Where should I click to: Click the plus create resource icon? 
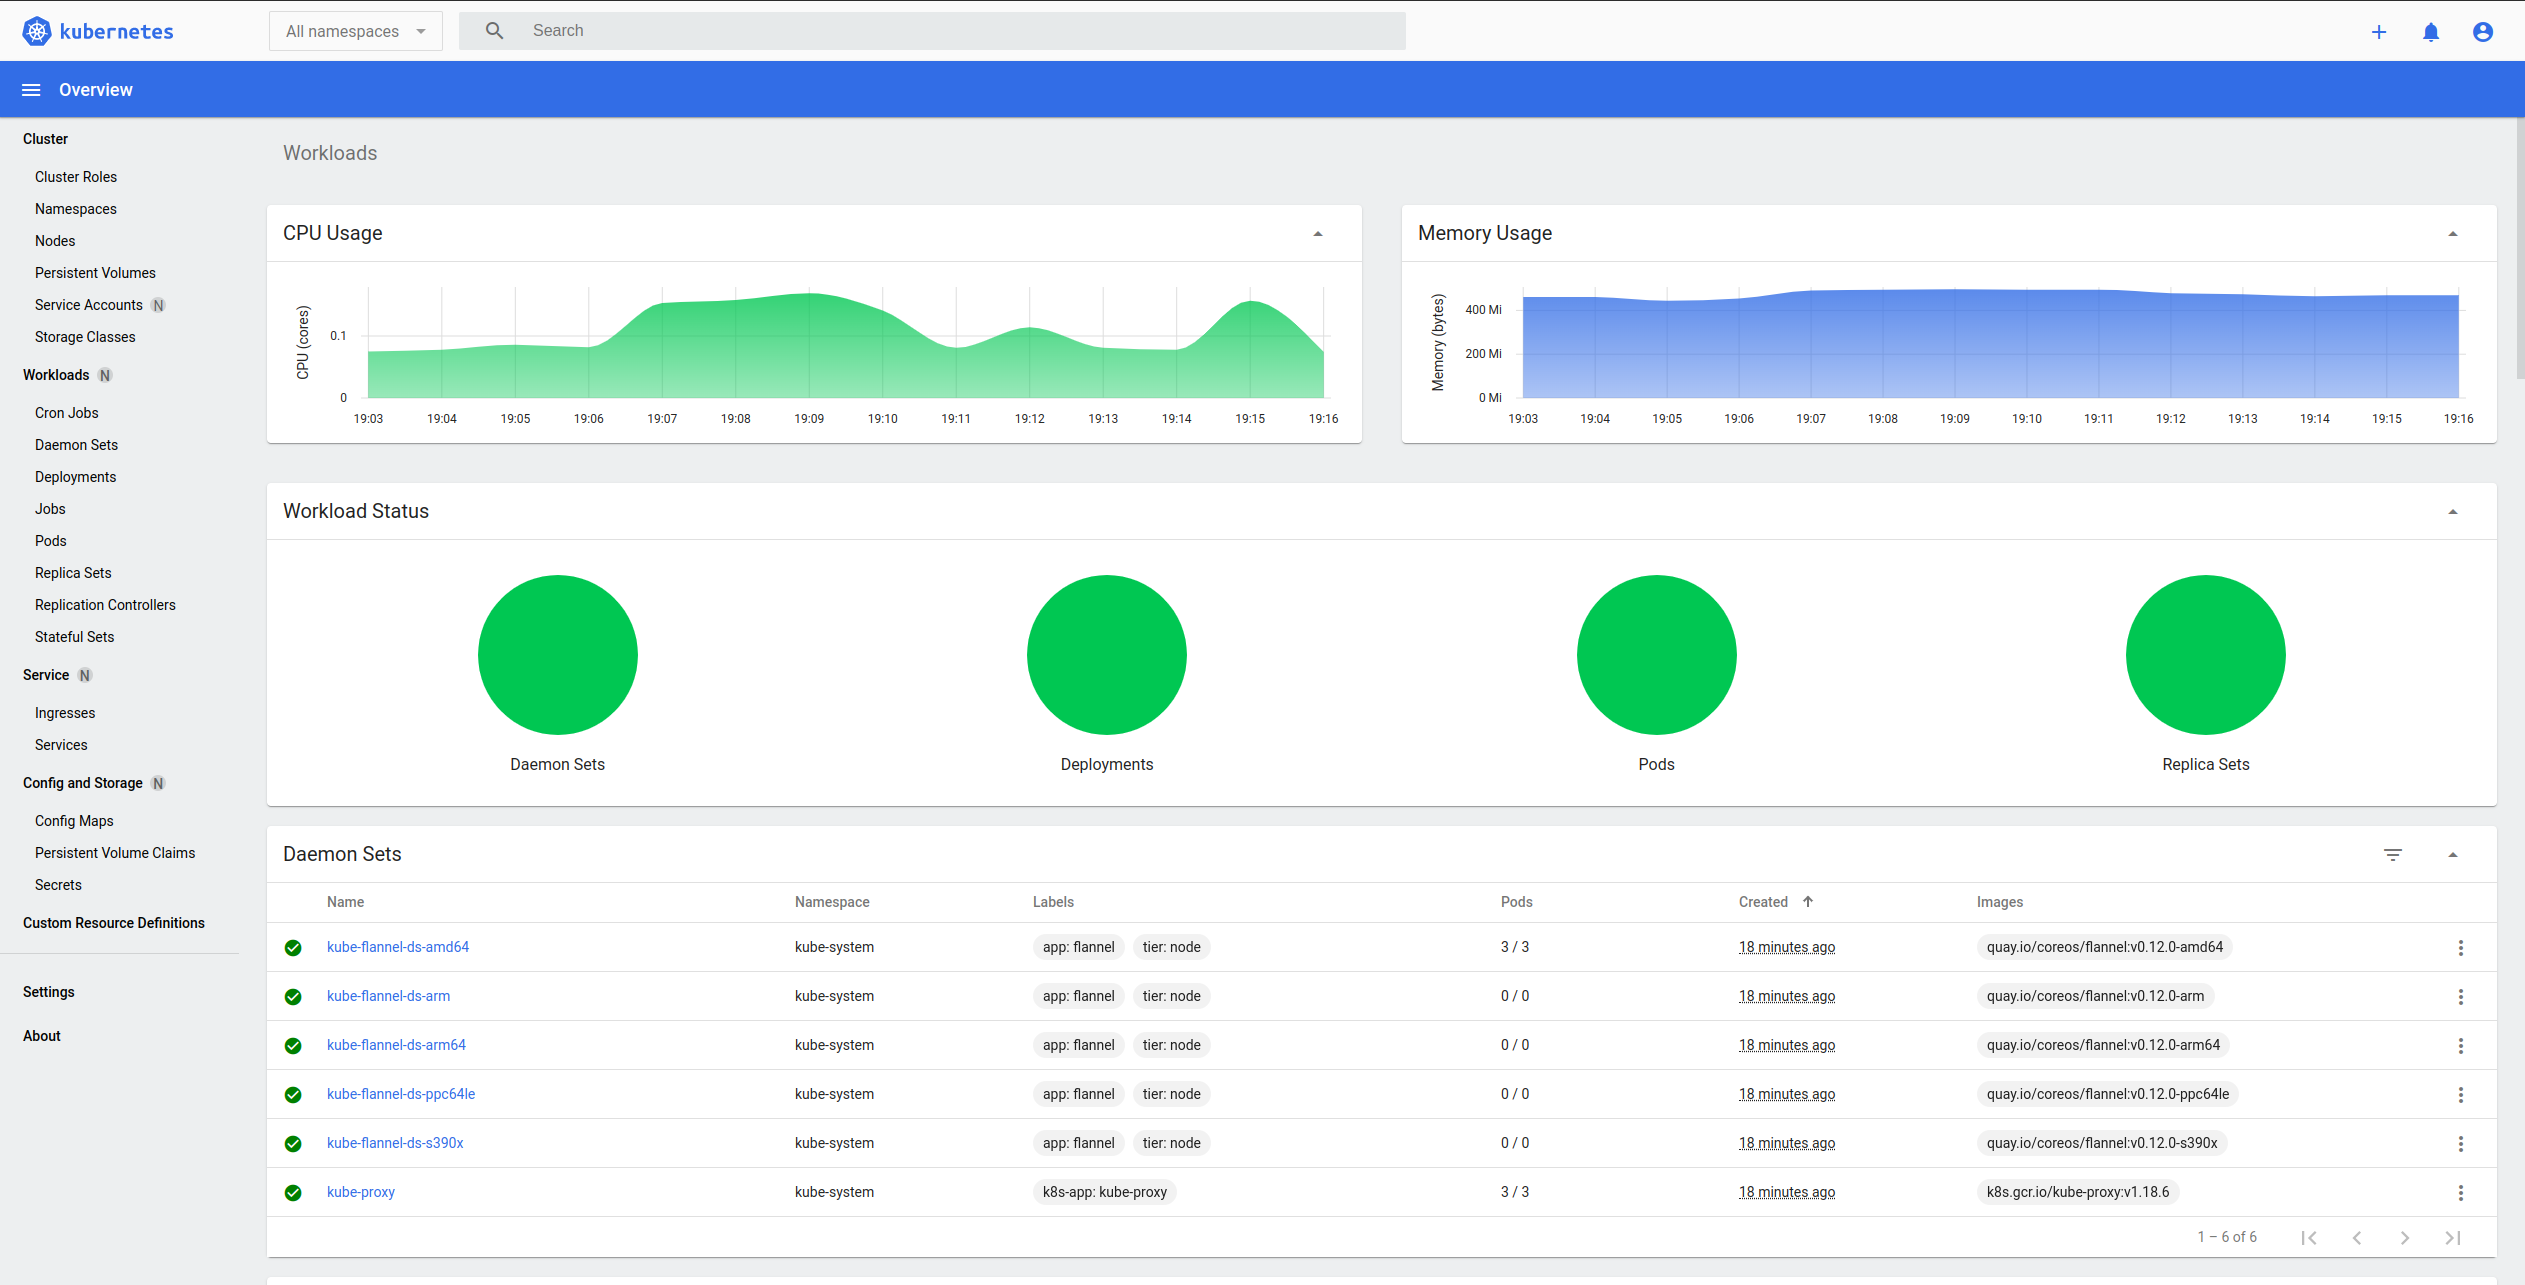coord(2379,32)
